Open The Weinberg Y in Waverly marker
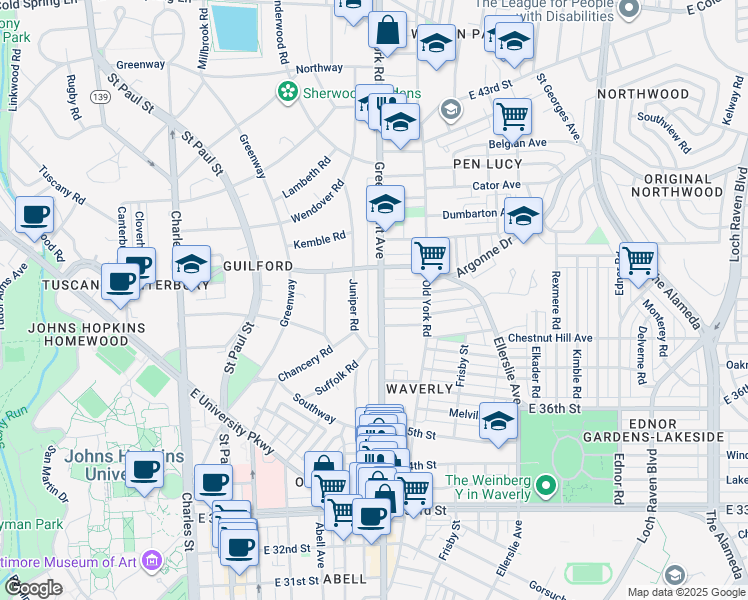Screen dimensions: 748x600 pyautogui.click(x=546, y=488)
